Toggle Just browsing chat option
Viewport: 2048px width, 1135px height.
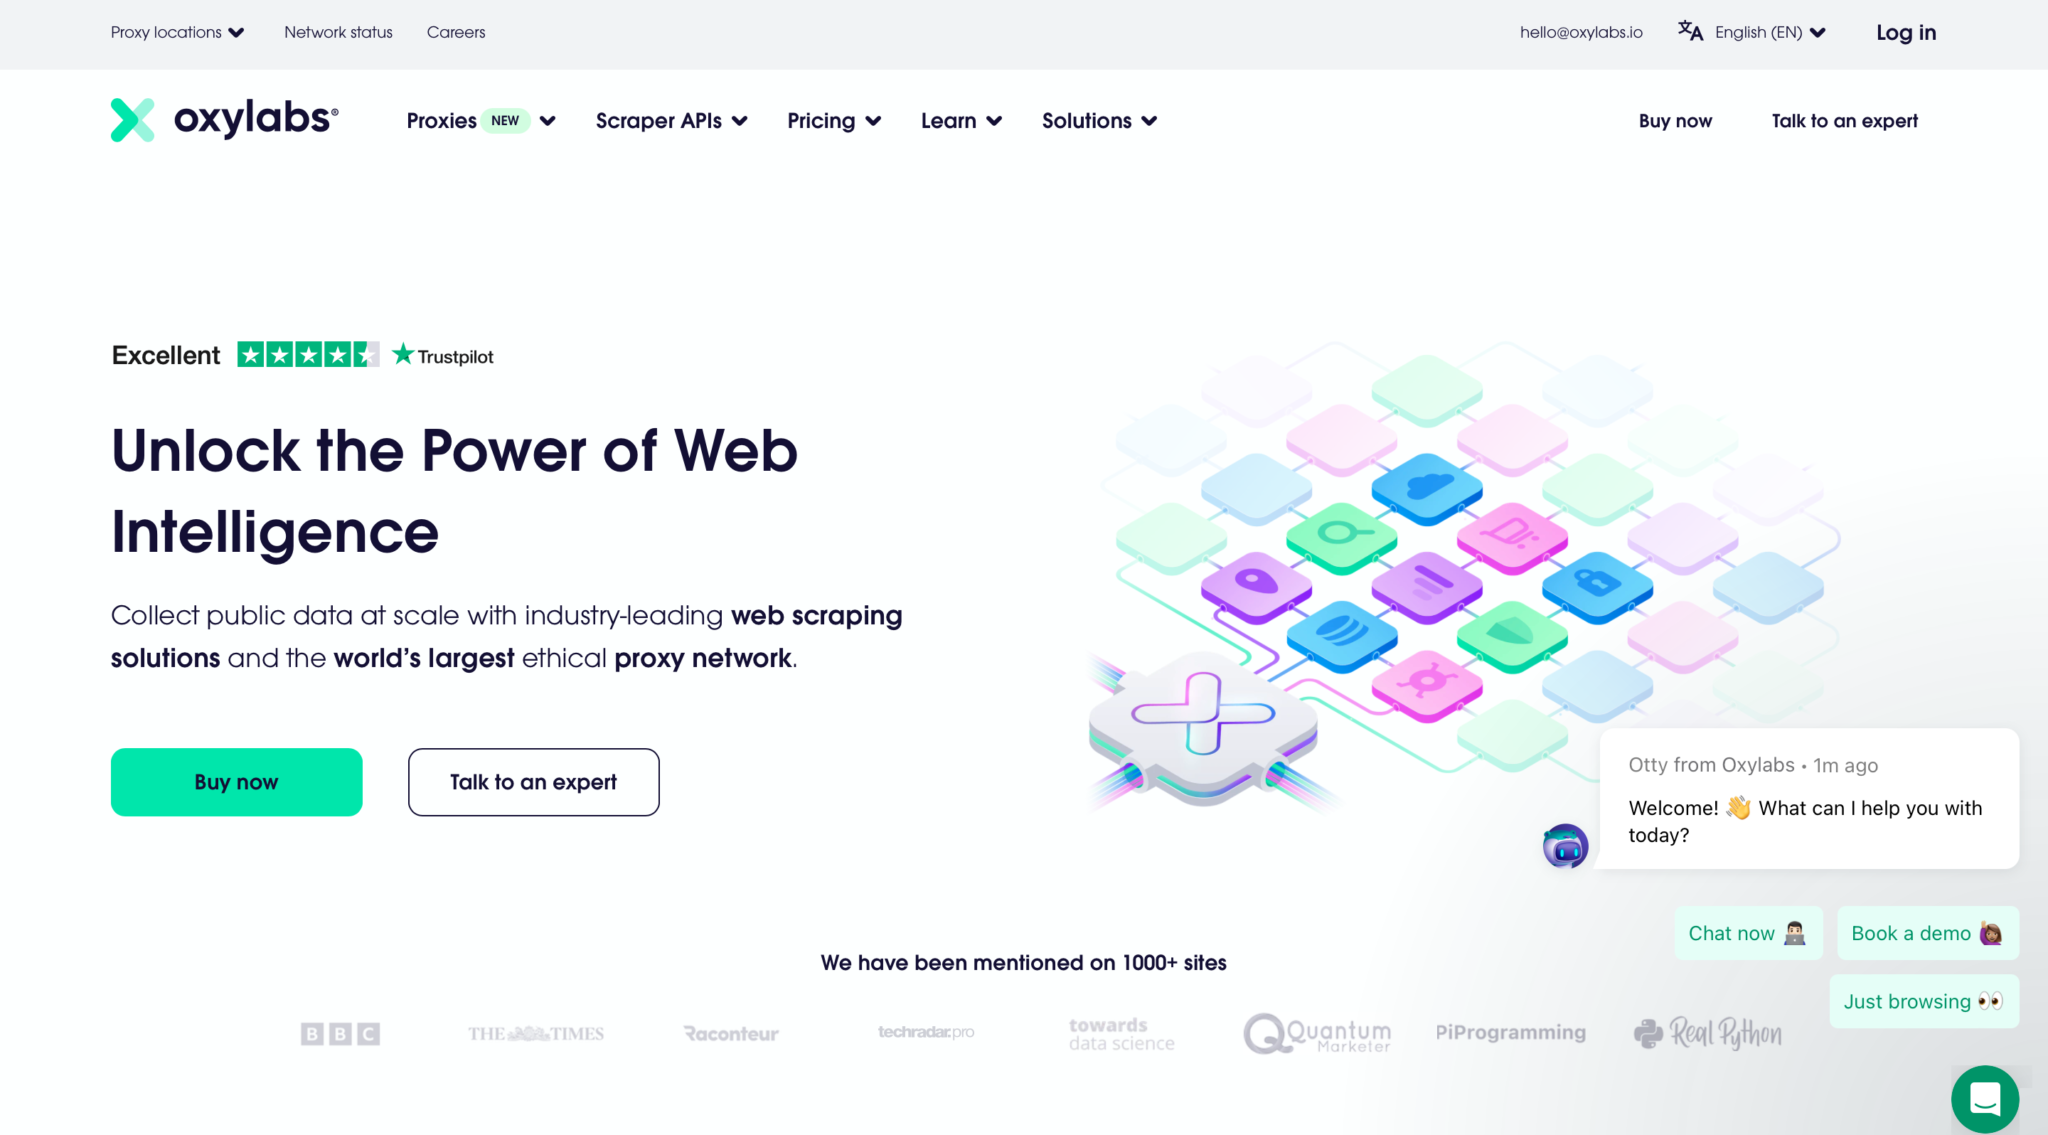coord(1921,1001)
